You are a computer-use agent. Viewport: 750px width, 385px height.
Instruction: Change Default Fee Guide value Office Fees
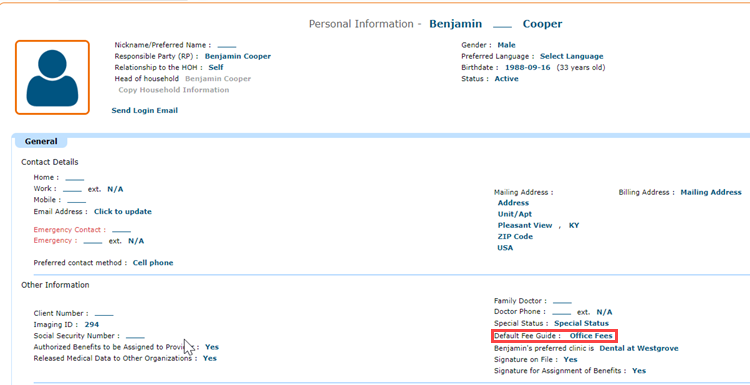pyautogui.click(x=591, y=336)
